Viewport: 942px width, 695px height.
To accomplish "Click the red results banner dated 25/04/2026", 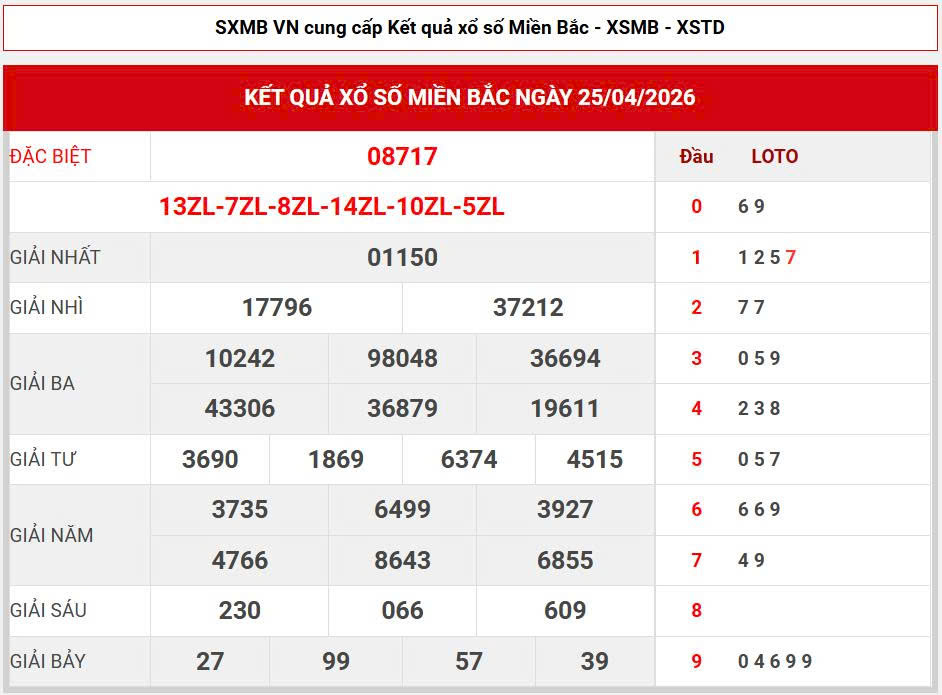I will [470, 97].
